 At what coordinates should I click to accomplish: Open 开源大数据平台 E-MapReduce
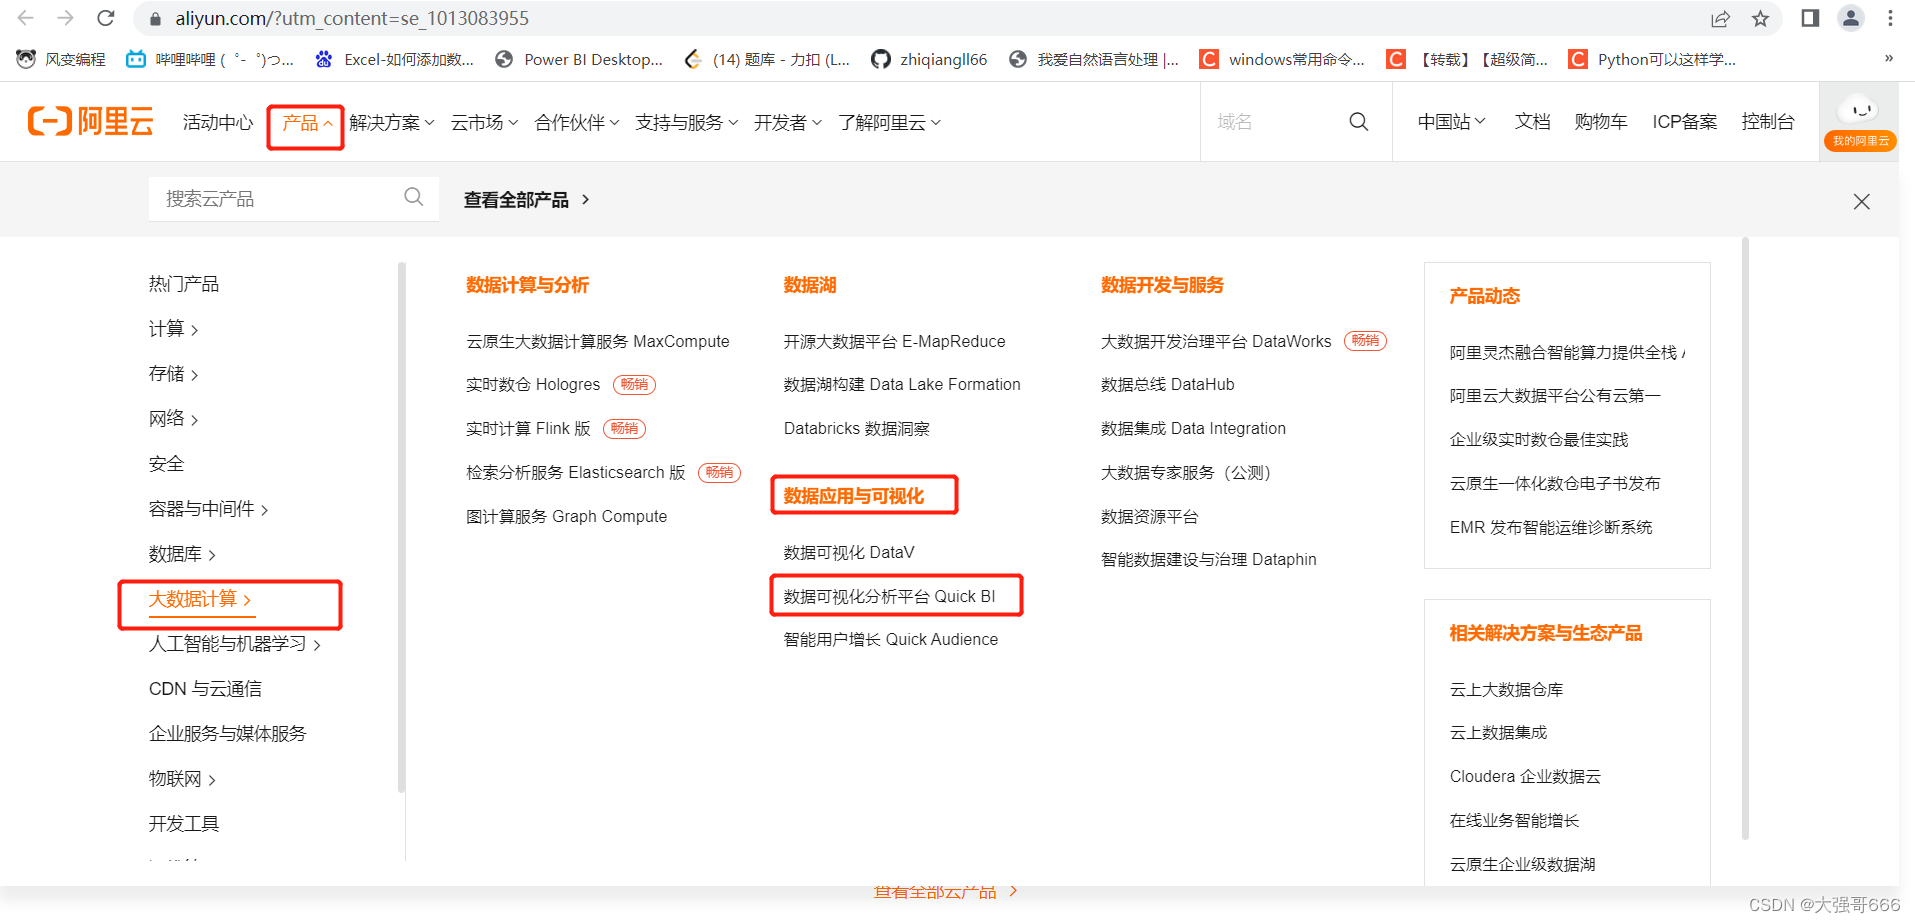[x=894, y=341]
